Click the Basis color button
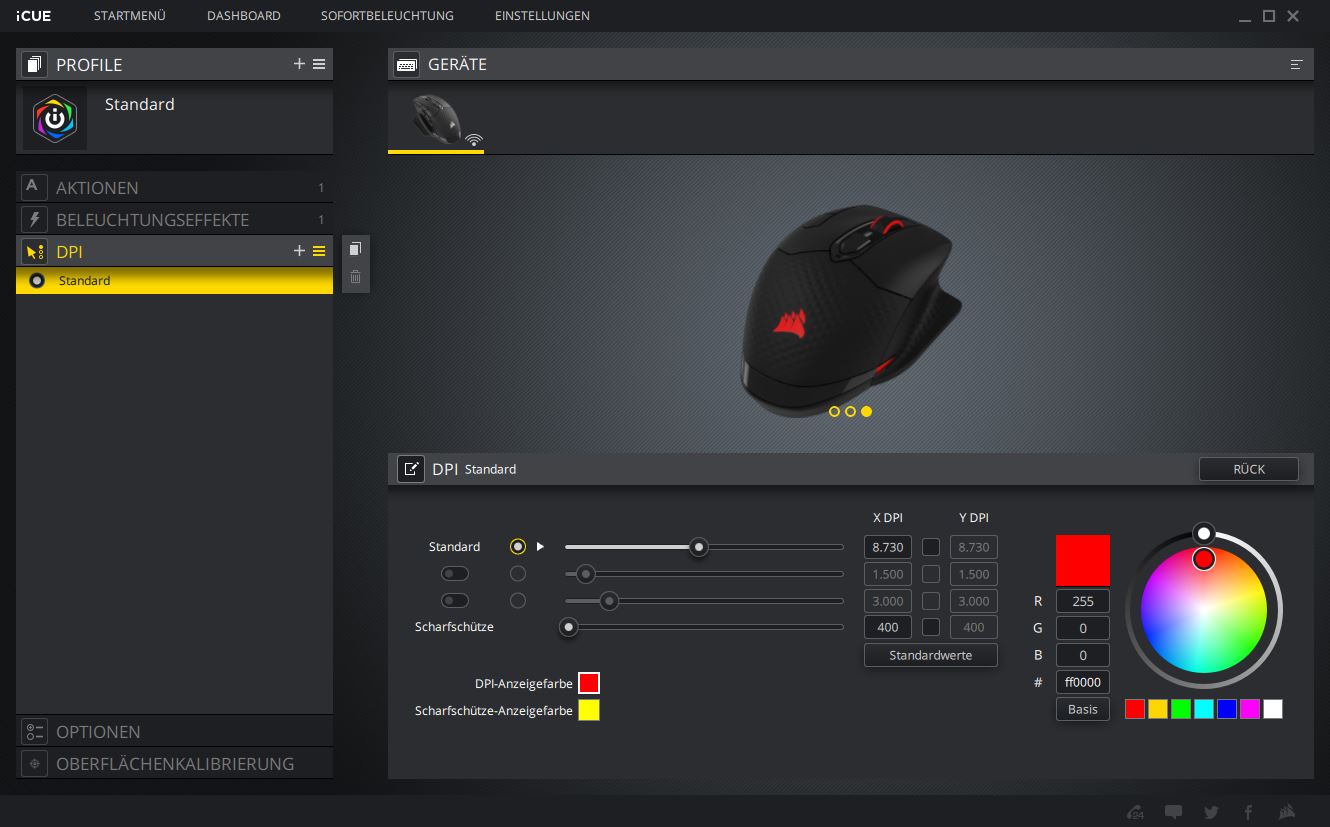Screen dimensions: 1330x827 tap(1082, 709)
